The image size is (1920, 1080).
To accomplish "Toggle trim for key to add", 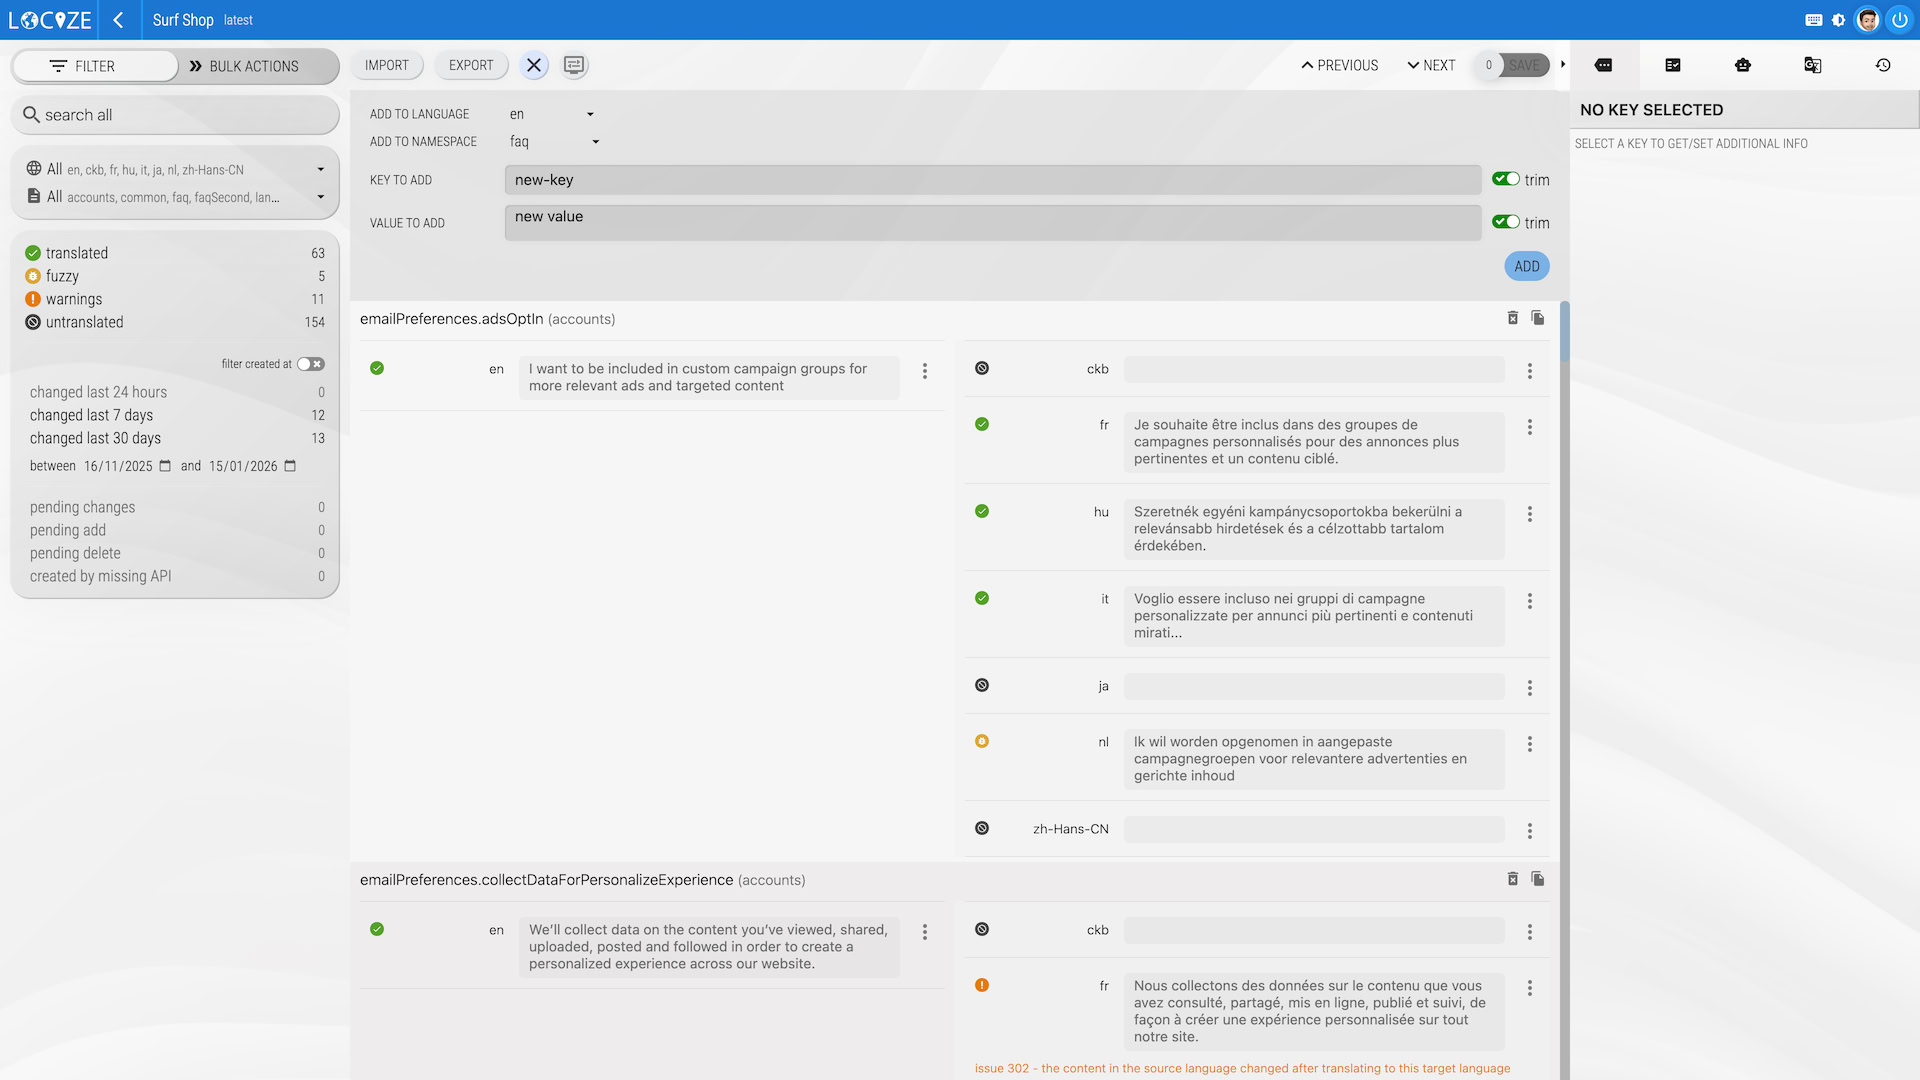I will pyautogui.click(x=1506, y=179).
